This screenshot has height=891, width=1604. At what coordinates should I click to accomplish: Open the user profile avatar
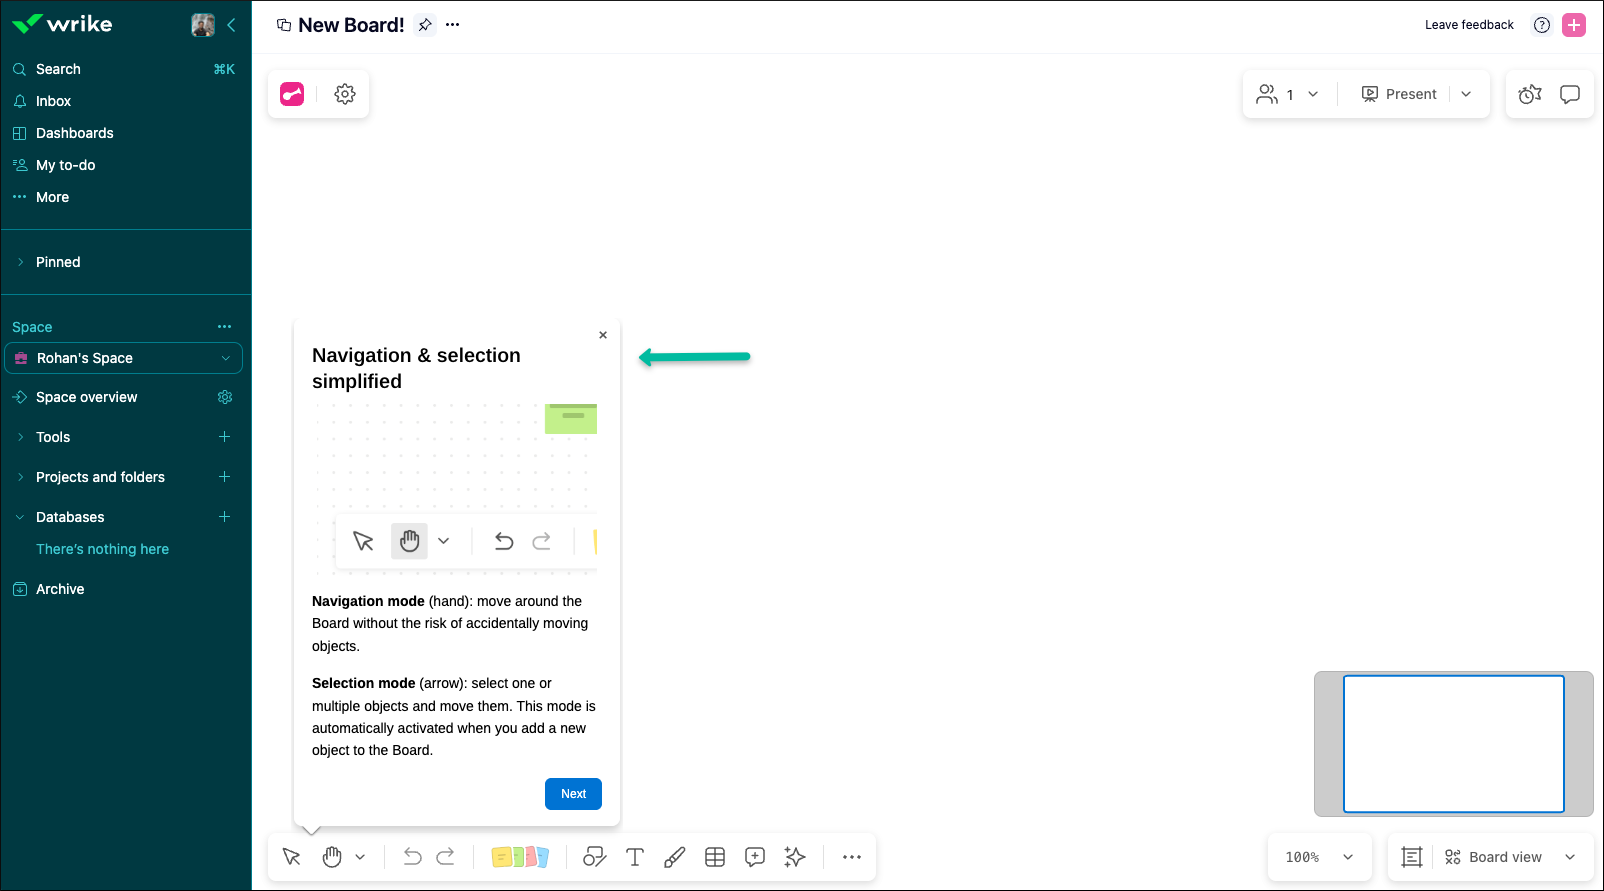[203, 25]
